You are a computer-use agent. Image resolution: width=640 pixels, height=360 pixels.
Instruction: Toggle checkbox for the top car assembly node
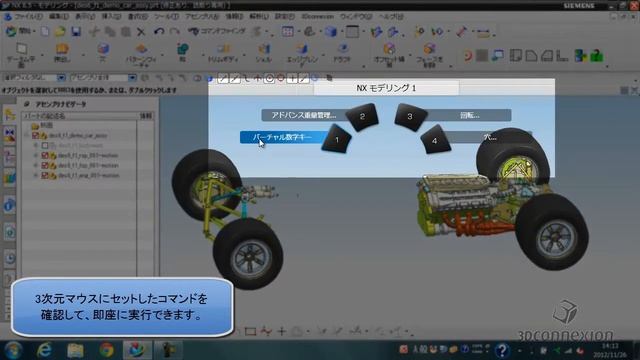[x=36, y=135]
